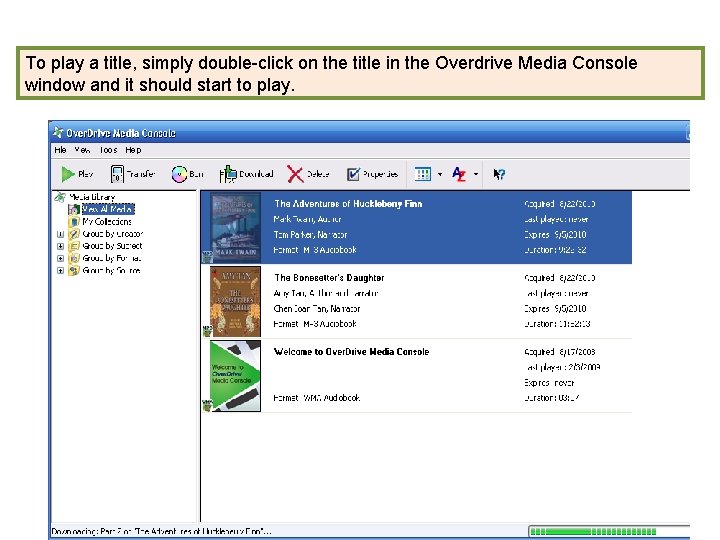
Task: Open the sort order dropdown arrow
Action: (476, 174)
